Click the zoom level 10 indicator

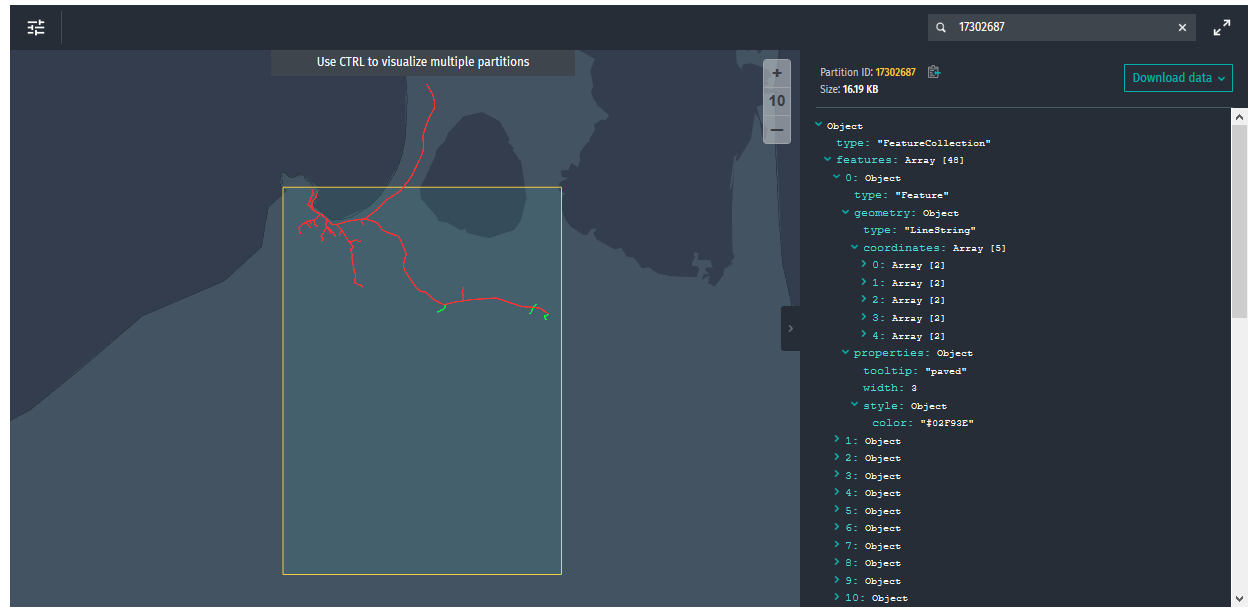click(x=777, y=101)
